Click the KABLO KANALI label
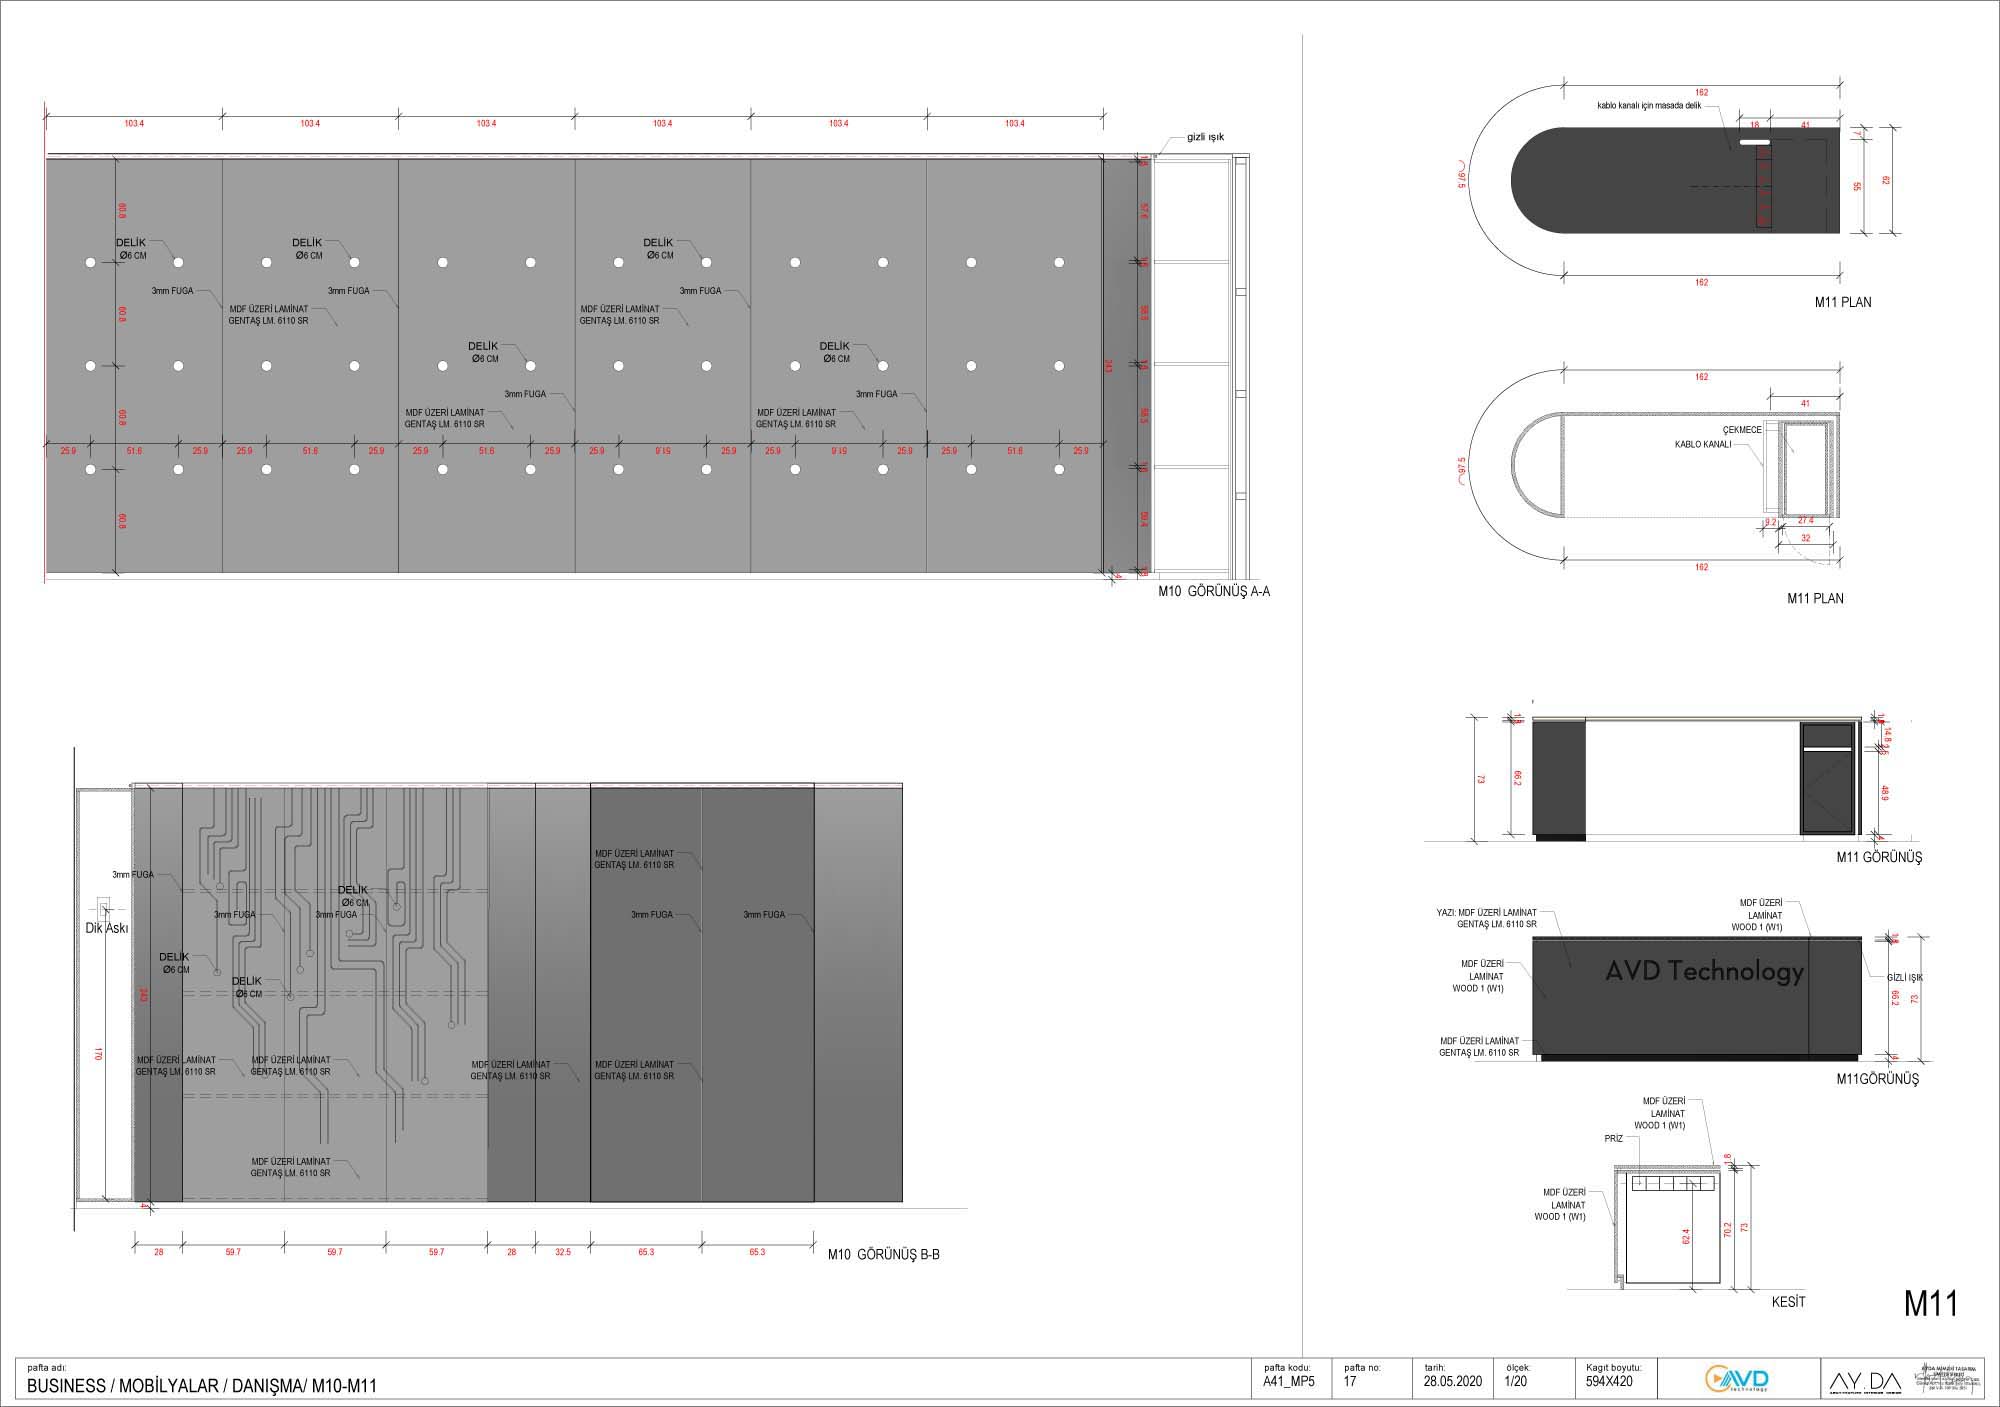Viewport: 2000px width, 1407px height. pos(1703,445)
